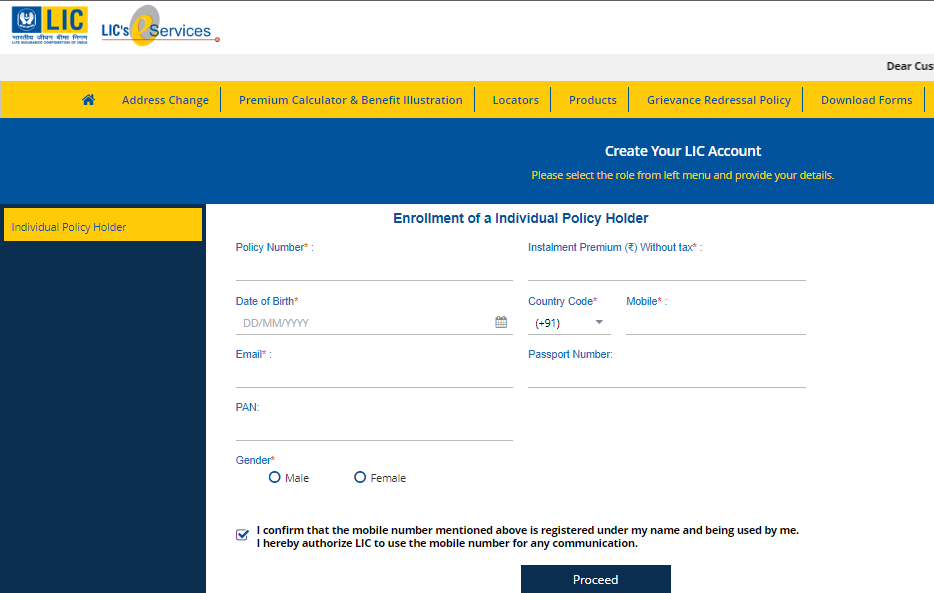Open Premium Calculator & Benefit Illustration
Image resolution: width=934 pixels, height=593 pixels.
350,100
